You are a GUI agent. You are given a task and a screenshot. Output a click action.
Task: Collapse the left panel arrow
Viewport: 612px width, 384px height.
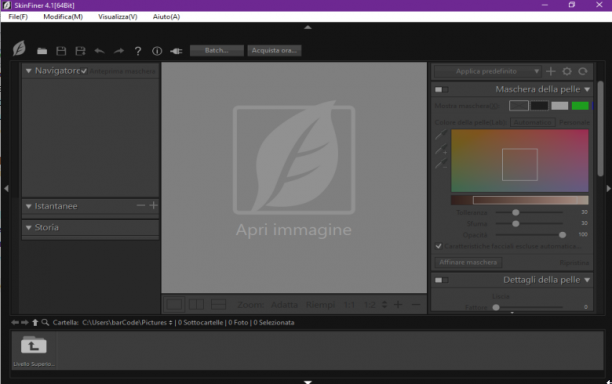point(6,188)
